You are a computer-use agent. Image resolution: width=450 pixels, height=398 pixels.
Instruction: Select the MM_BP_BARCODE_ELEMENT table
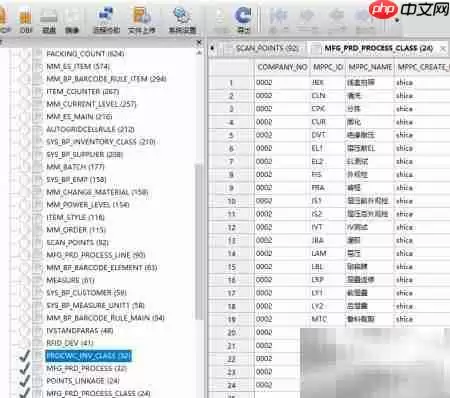coord(102,268)
